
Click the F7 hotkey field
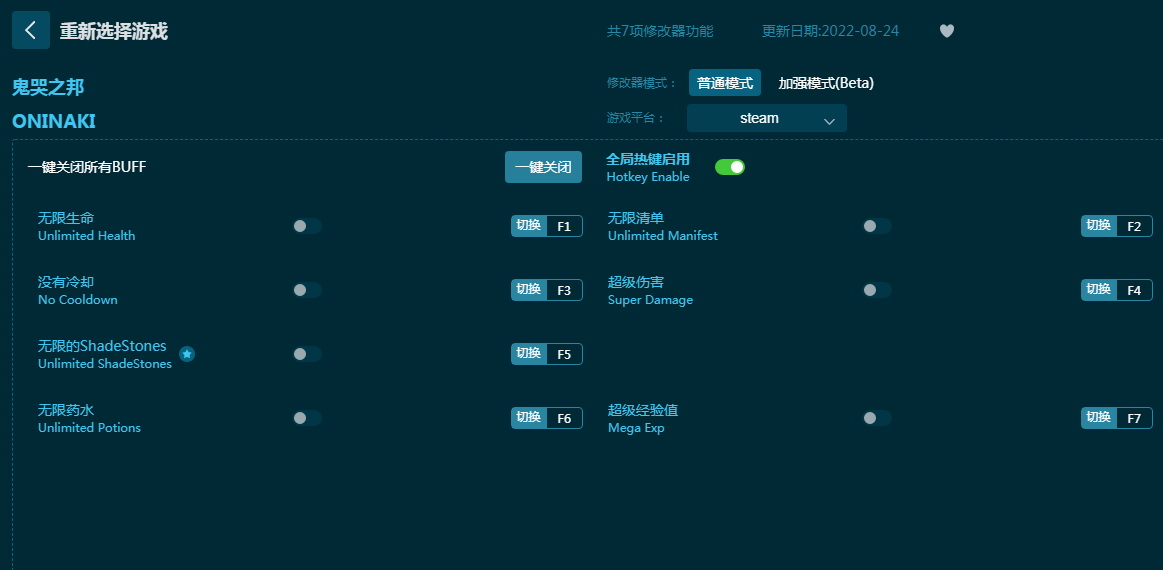click(1134, 418)
